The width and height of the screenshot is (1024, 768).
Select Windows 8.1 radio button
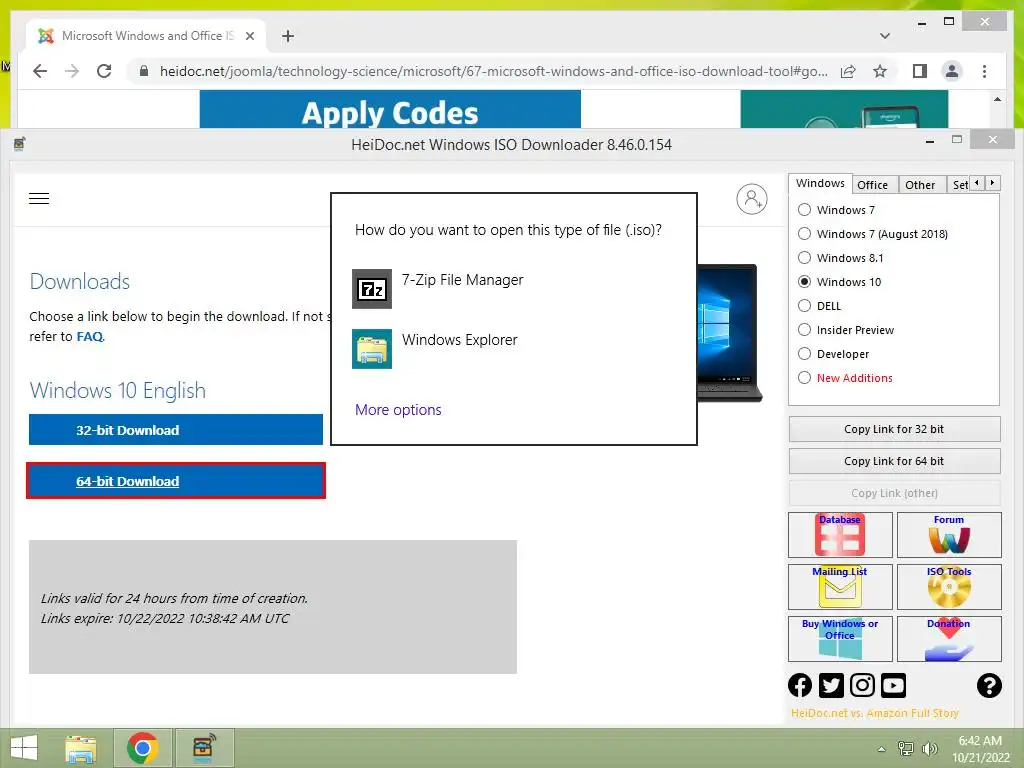(x=805, y=258)
